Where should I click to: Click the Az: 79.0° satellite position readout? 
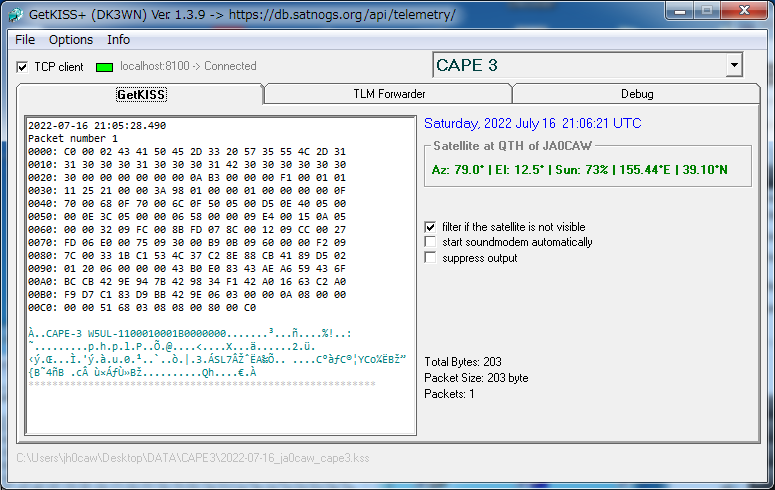click(x=579, y=170)
